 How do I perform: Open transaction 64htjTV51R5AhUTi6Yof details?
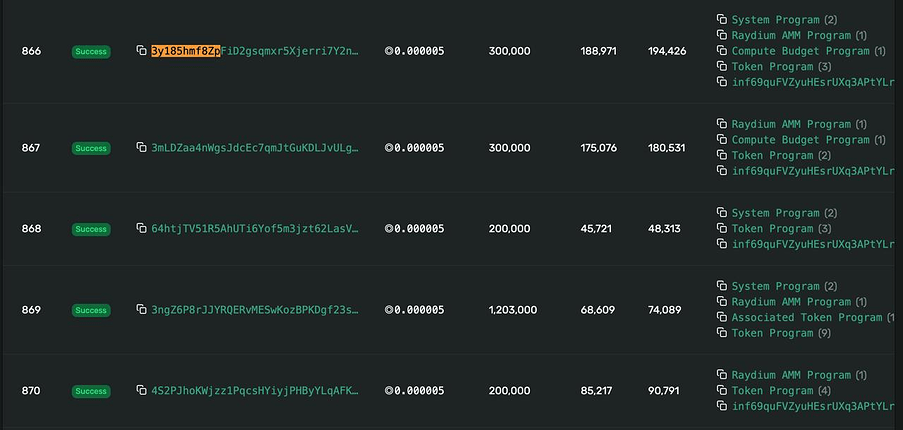pos(255,229)
